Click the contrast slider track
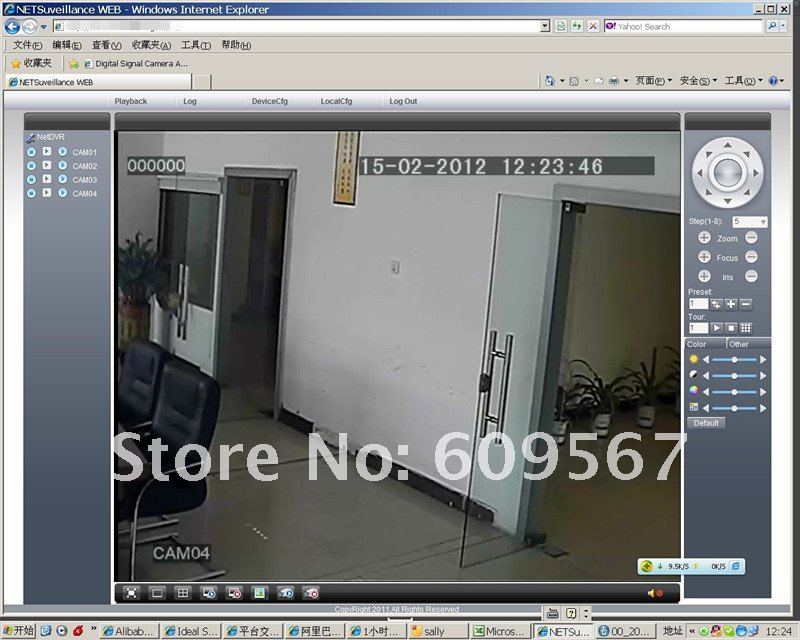This screenshot has width=800, height=640. [x=734, y=376]
